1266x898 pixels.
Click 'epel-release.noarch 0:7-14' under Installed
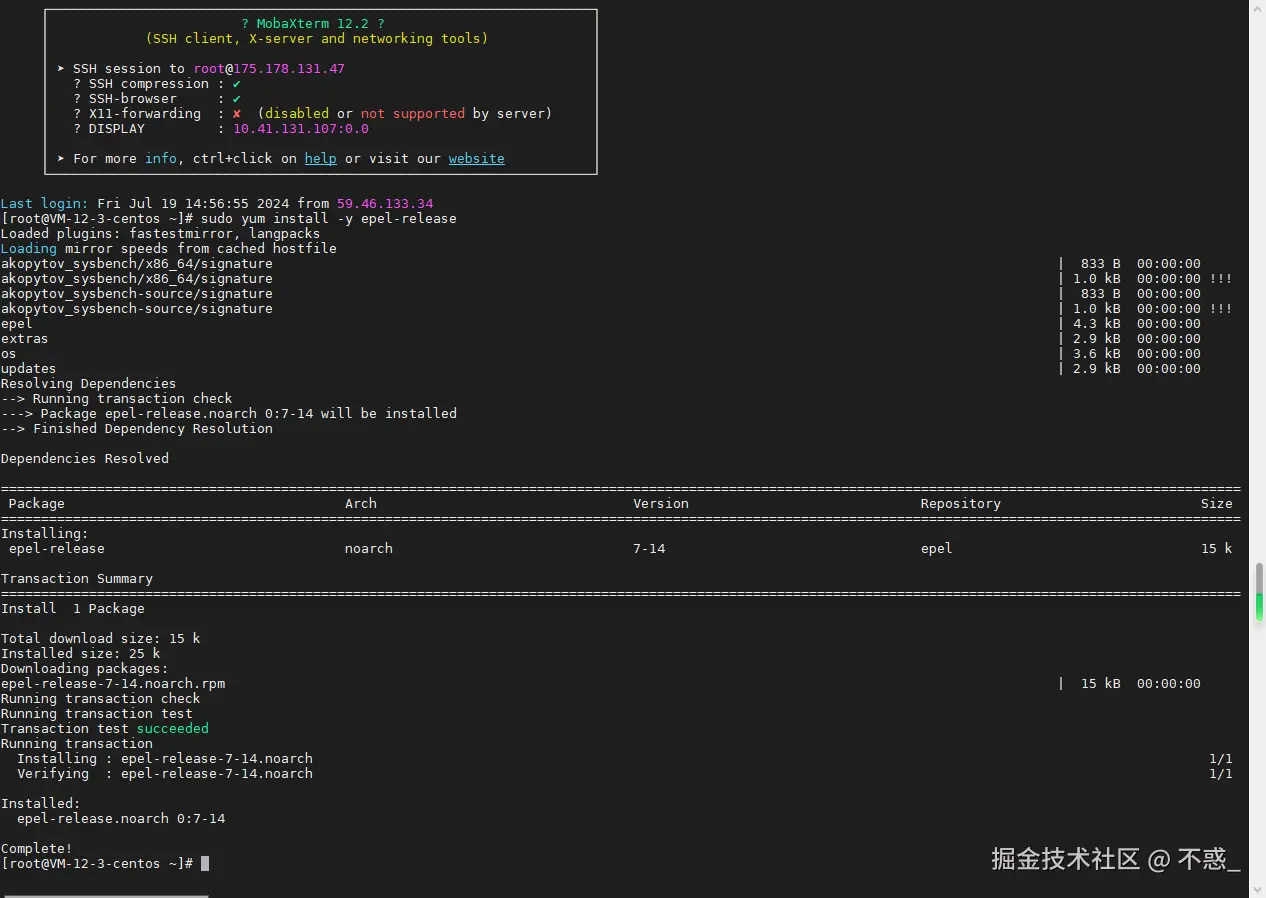click(x=121, y=818)
